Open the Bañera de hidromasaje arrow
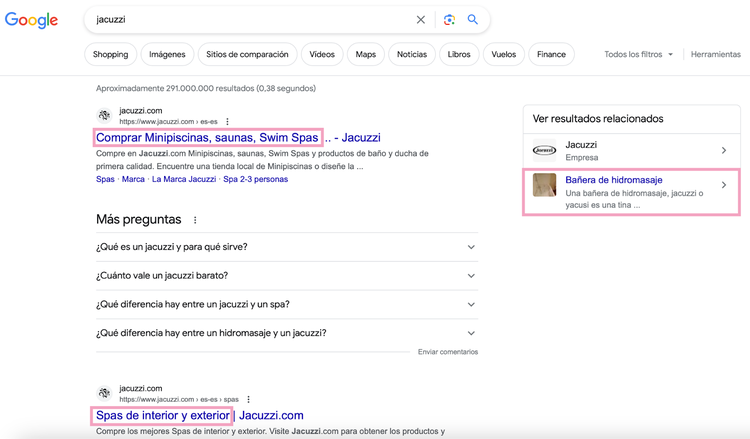750x439 pixels. coord(724,185)
